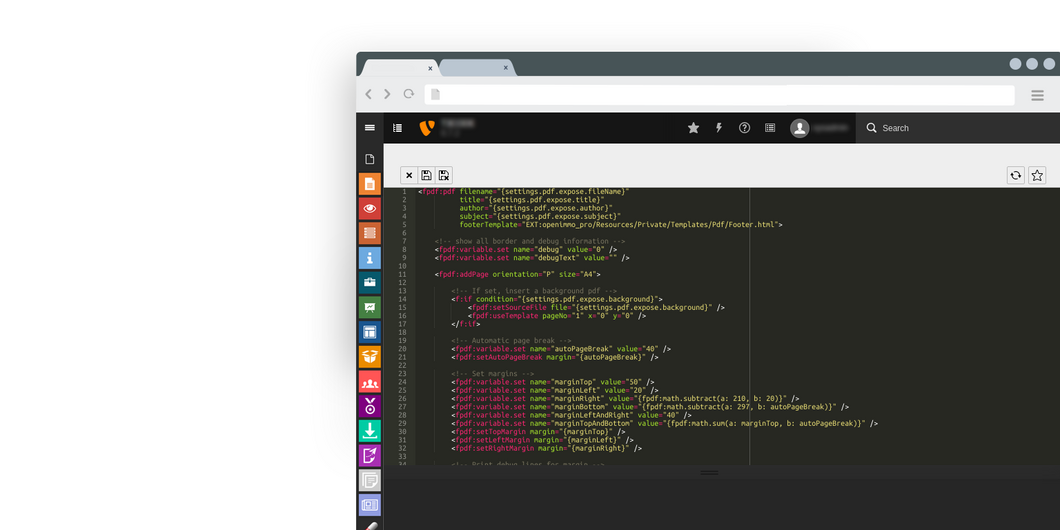The height and width of the screenshot is (530, 1060).
Task: Open the orange box module icon
Action: tap(370, 356)
